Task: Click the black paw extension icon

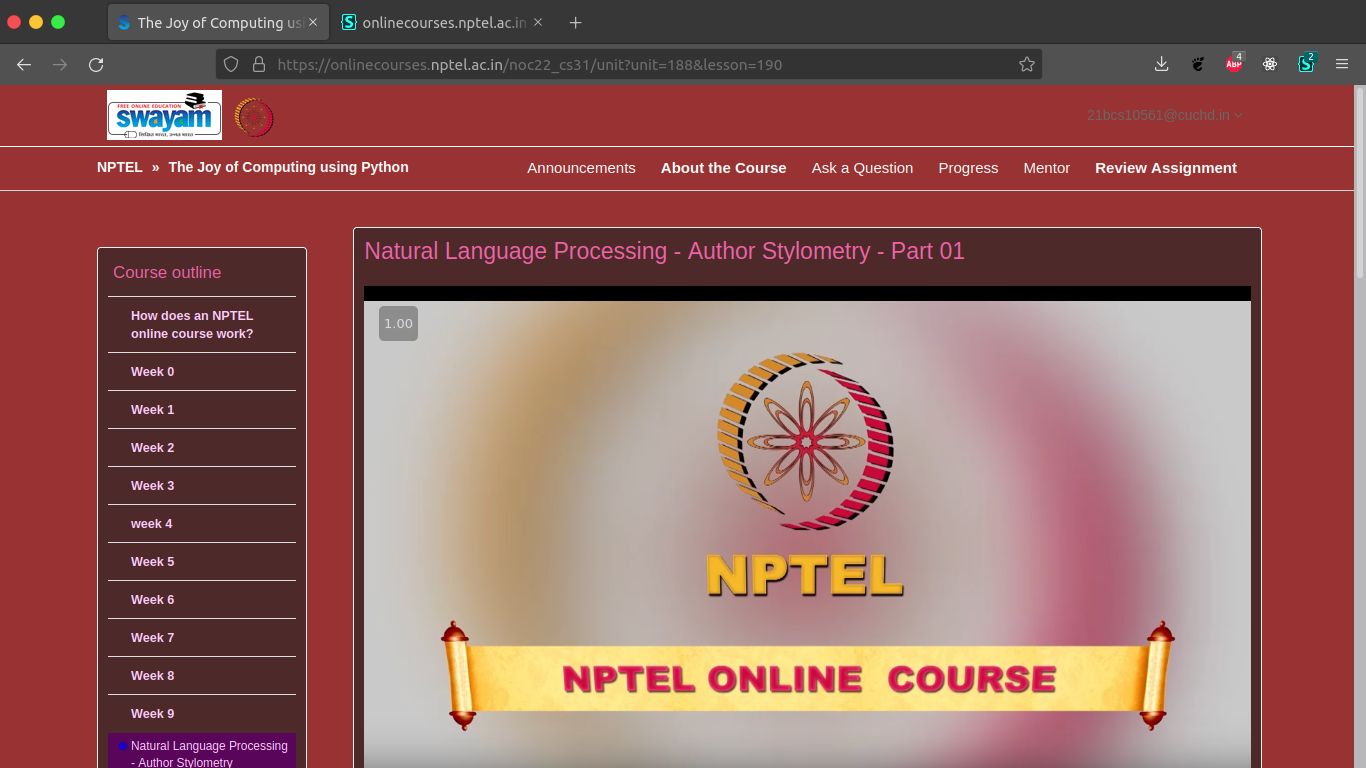Action: click(1198, 64)
